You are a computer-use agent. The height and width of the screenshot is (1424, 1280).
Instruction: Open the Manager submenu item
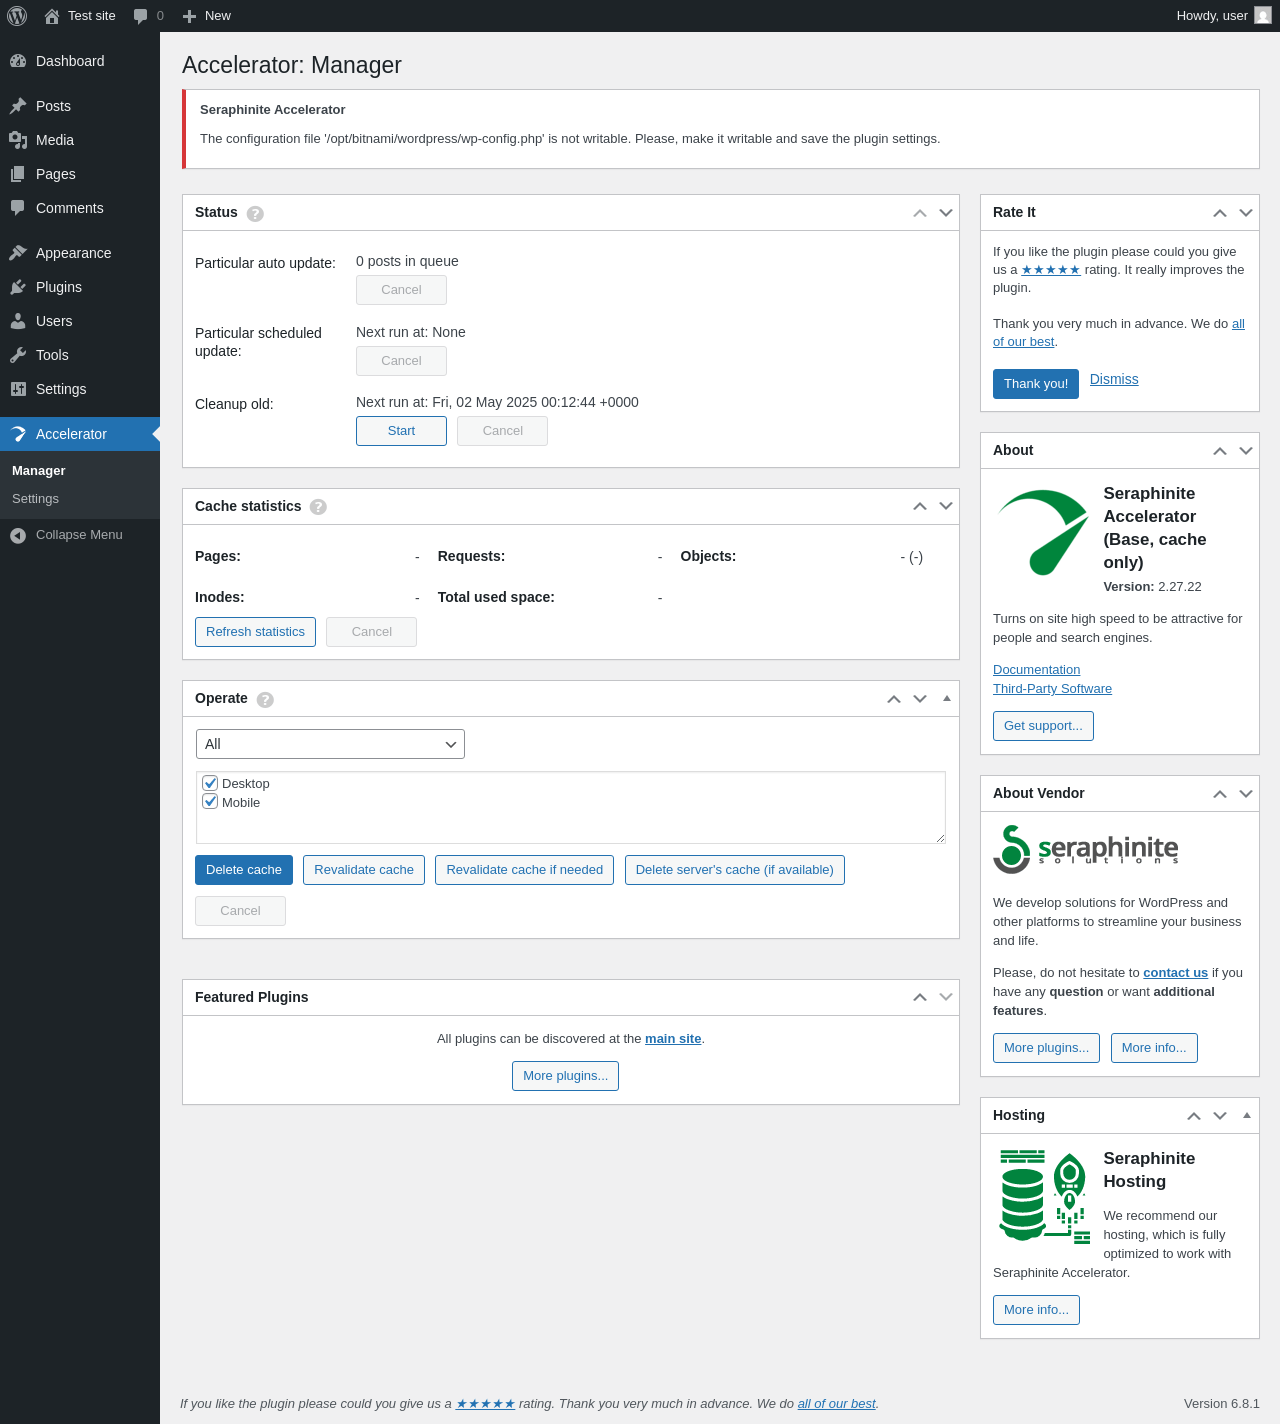click(x=80, y=471)
